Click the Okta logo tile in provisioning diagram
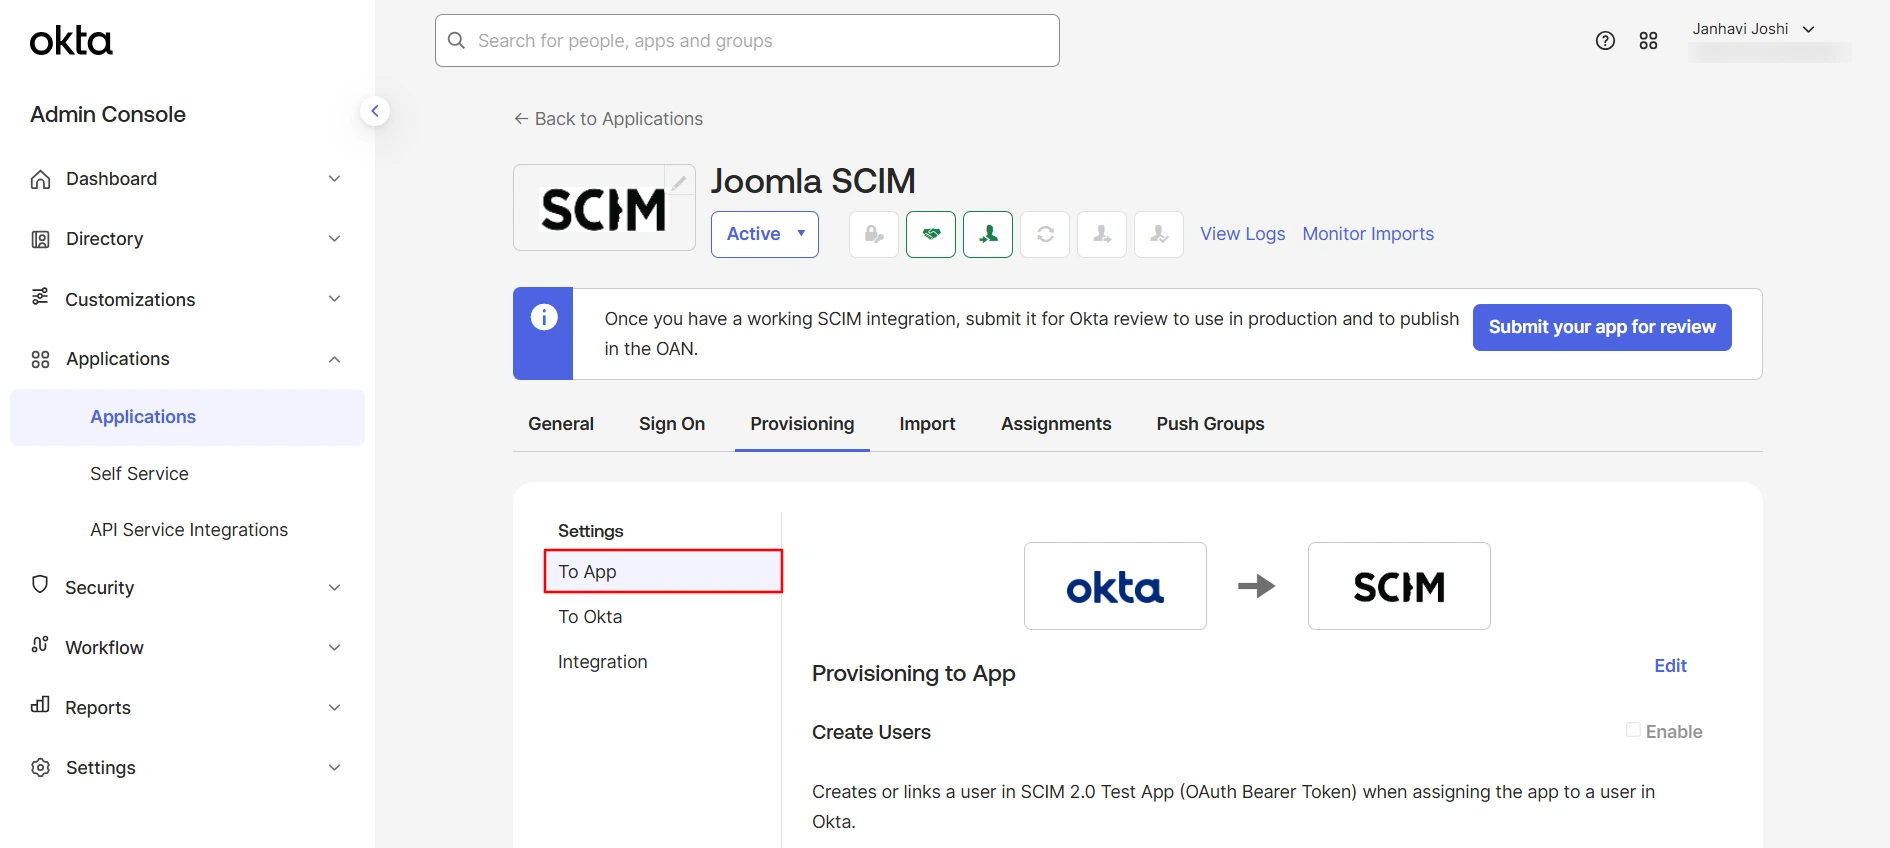Screen dimensions: 1890x848 pos(1115,586)
